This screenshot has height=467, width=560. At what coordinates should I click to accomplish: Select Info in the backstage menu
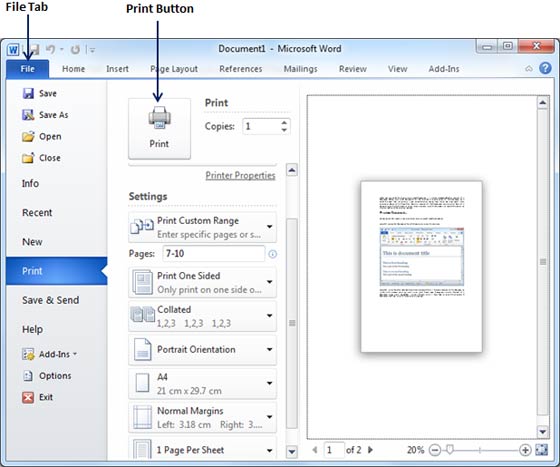click(x=30, y=184)
